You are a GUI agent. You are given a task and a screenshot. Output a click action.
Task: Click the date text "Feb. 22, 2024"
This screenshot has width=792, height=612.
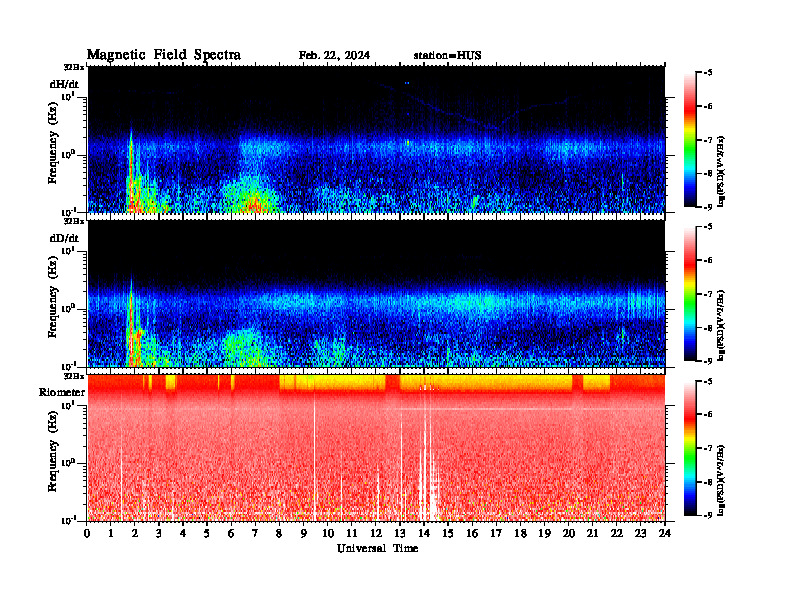(334, 56)
